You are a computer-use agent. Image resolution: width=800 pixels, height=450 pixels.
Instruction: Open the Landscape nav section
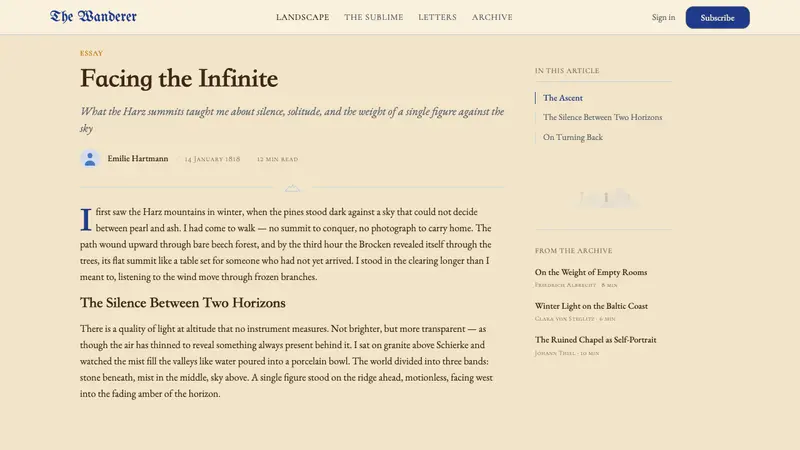pyautogui.click(x=303, y=17)
